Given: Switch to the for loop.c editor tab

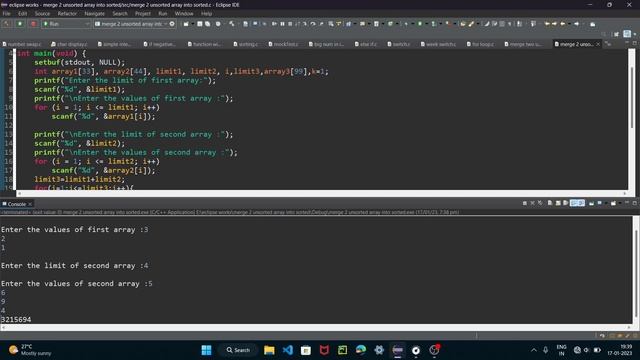Looking at the screenshot, I should 480,44.
